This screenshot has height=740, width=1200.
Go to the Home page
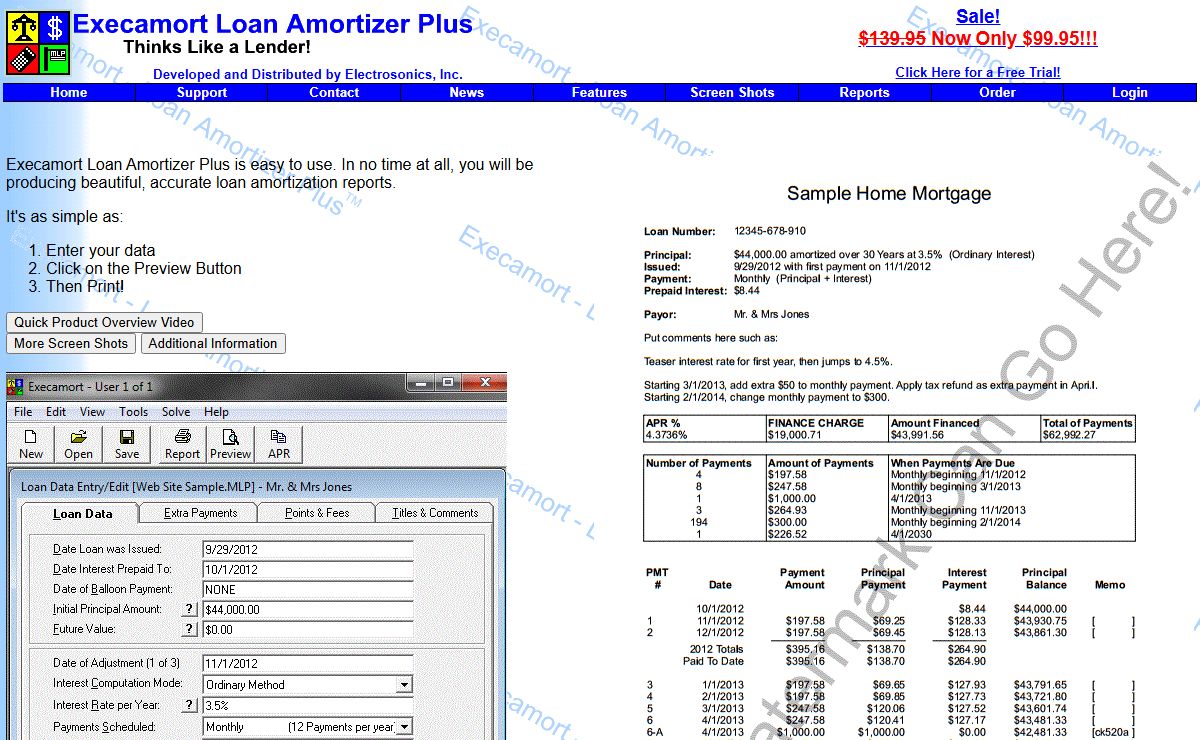click(69, 92)
